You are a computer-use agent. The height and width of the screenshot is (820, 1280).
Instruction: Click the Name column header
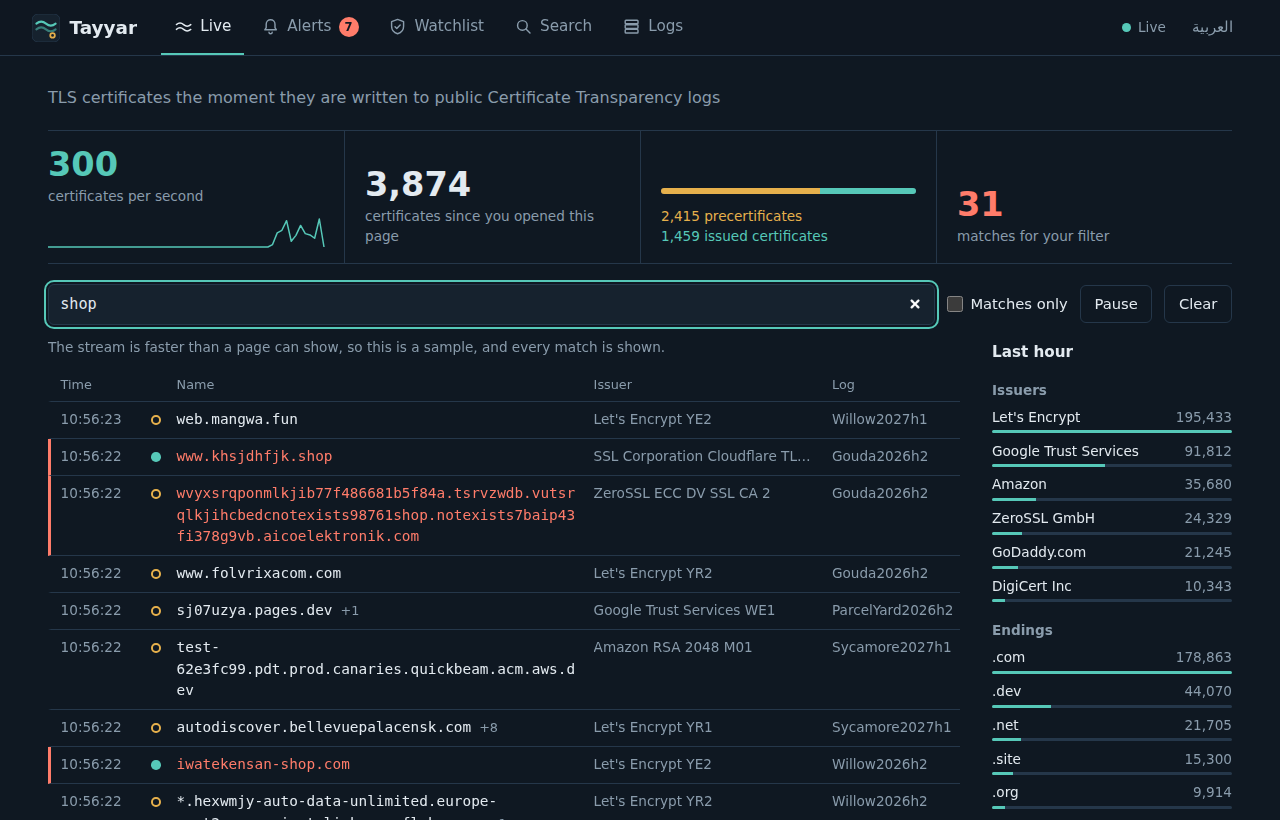click(x=195, y=385)
